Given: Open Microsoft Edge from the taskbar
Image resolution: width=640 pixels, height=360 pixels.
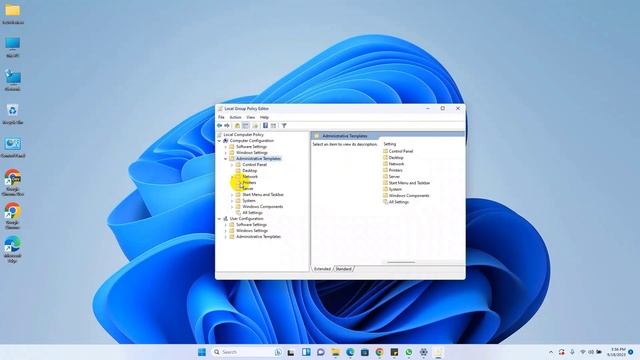Looking at the screenshot, I should click(x=350, y=352).
